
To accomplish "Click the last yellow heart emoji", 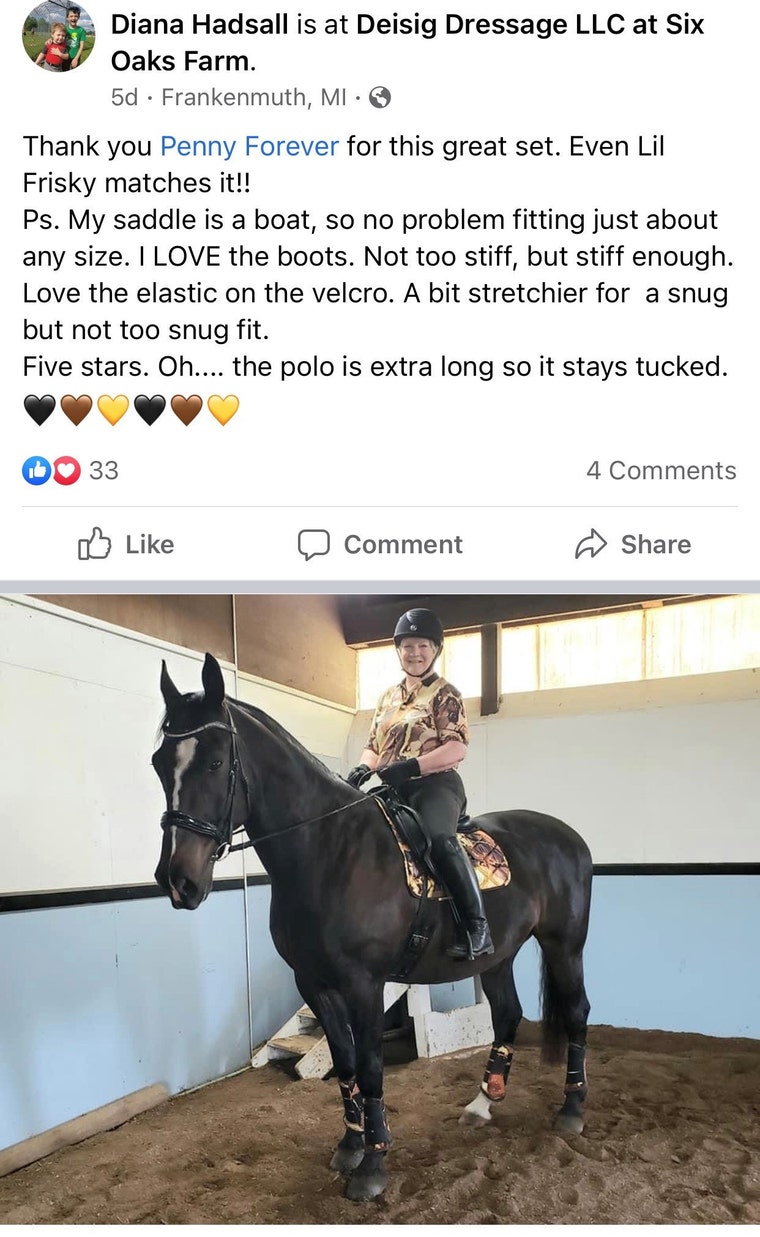I will pyautogui.click(x=222, y=410).
